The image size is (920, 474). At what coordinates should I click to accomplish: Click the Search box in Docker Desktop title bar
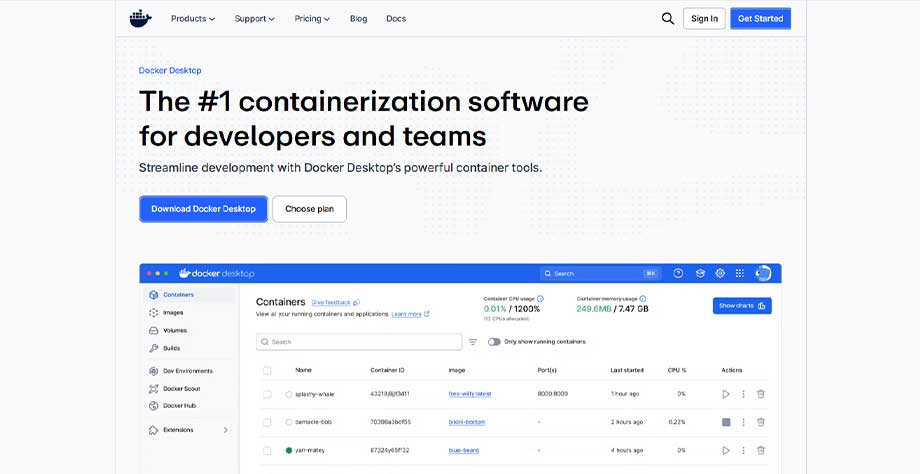[600, 273]
